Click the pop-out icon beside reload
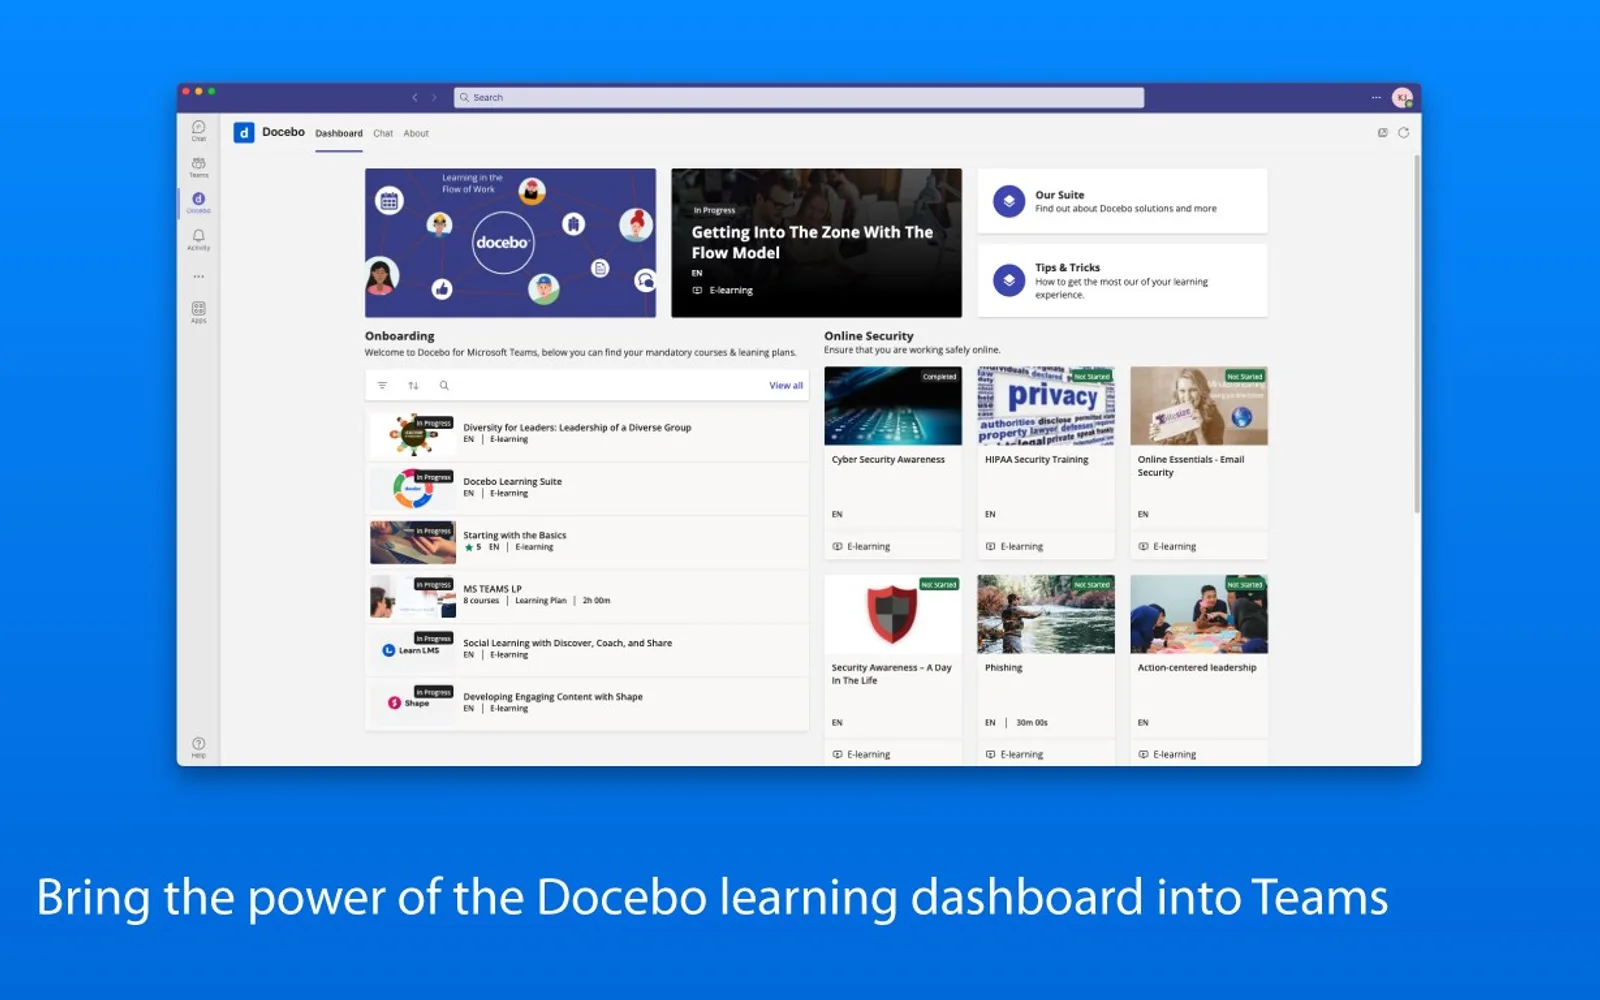The image size is (1600, 1000). 1382,132
